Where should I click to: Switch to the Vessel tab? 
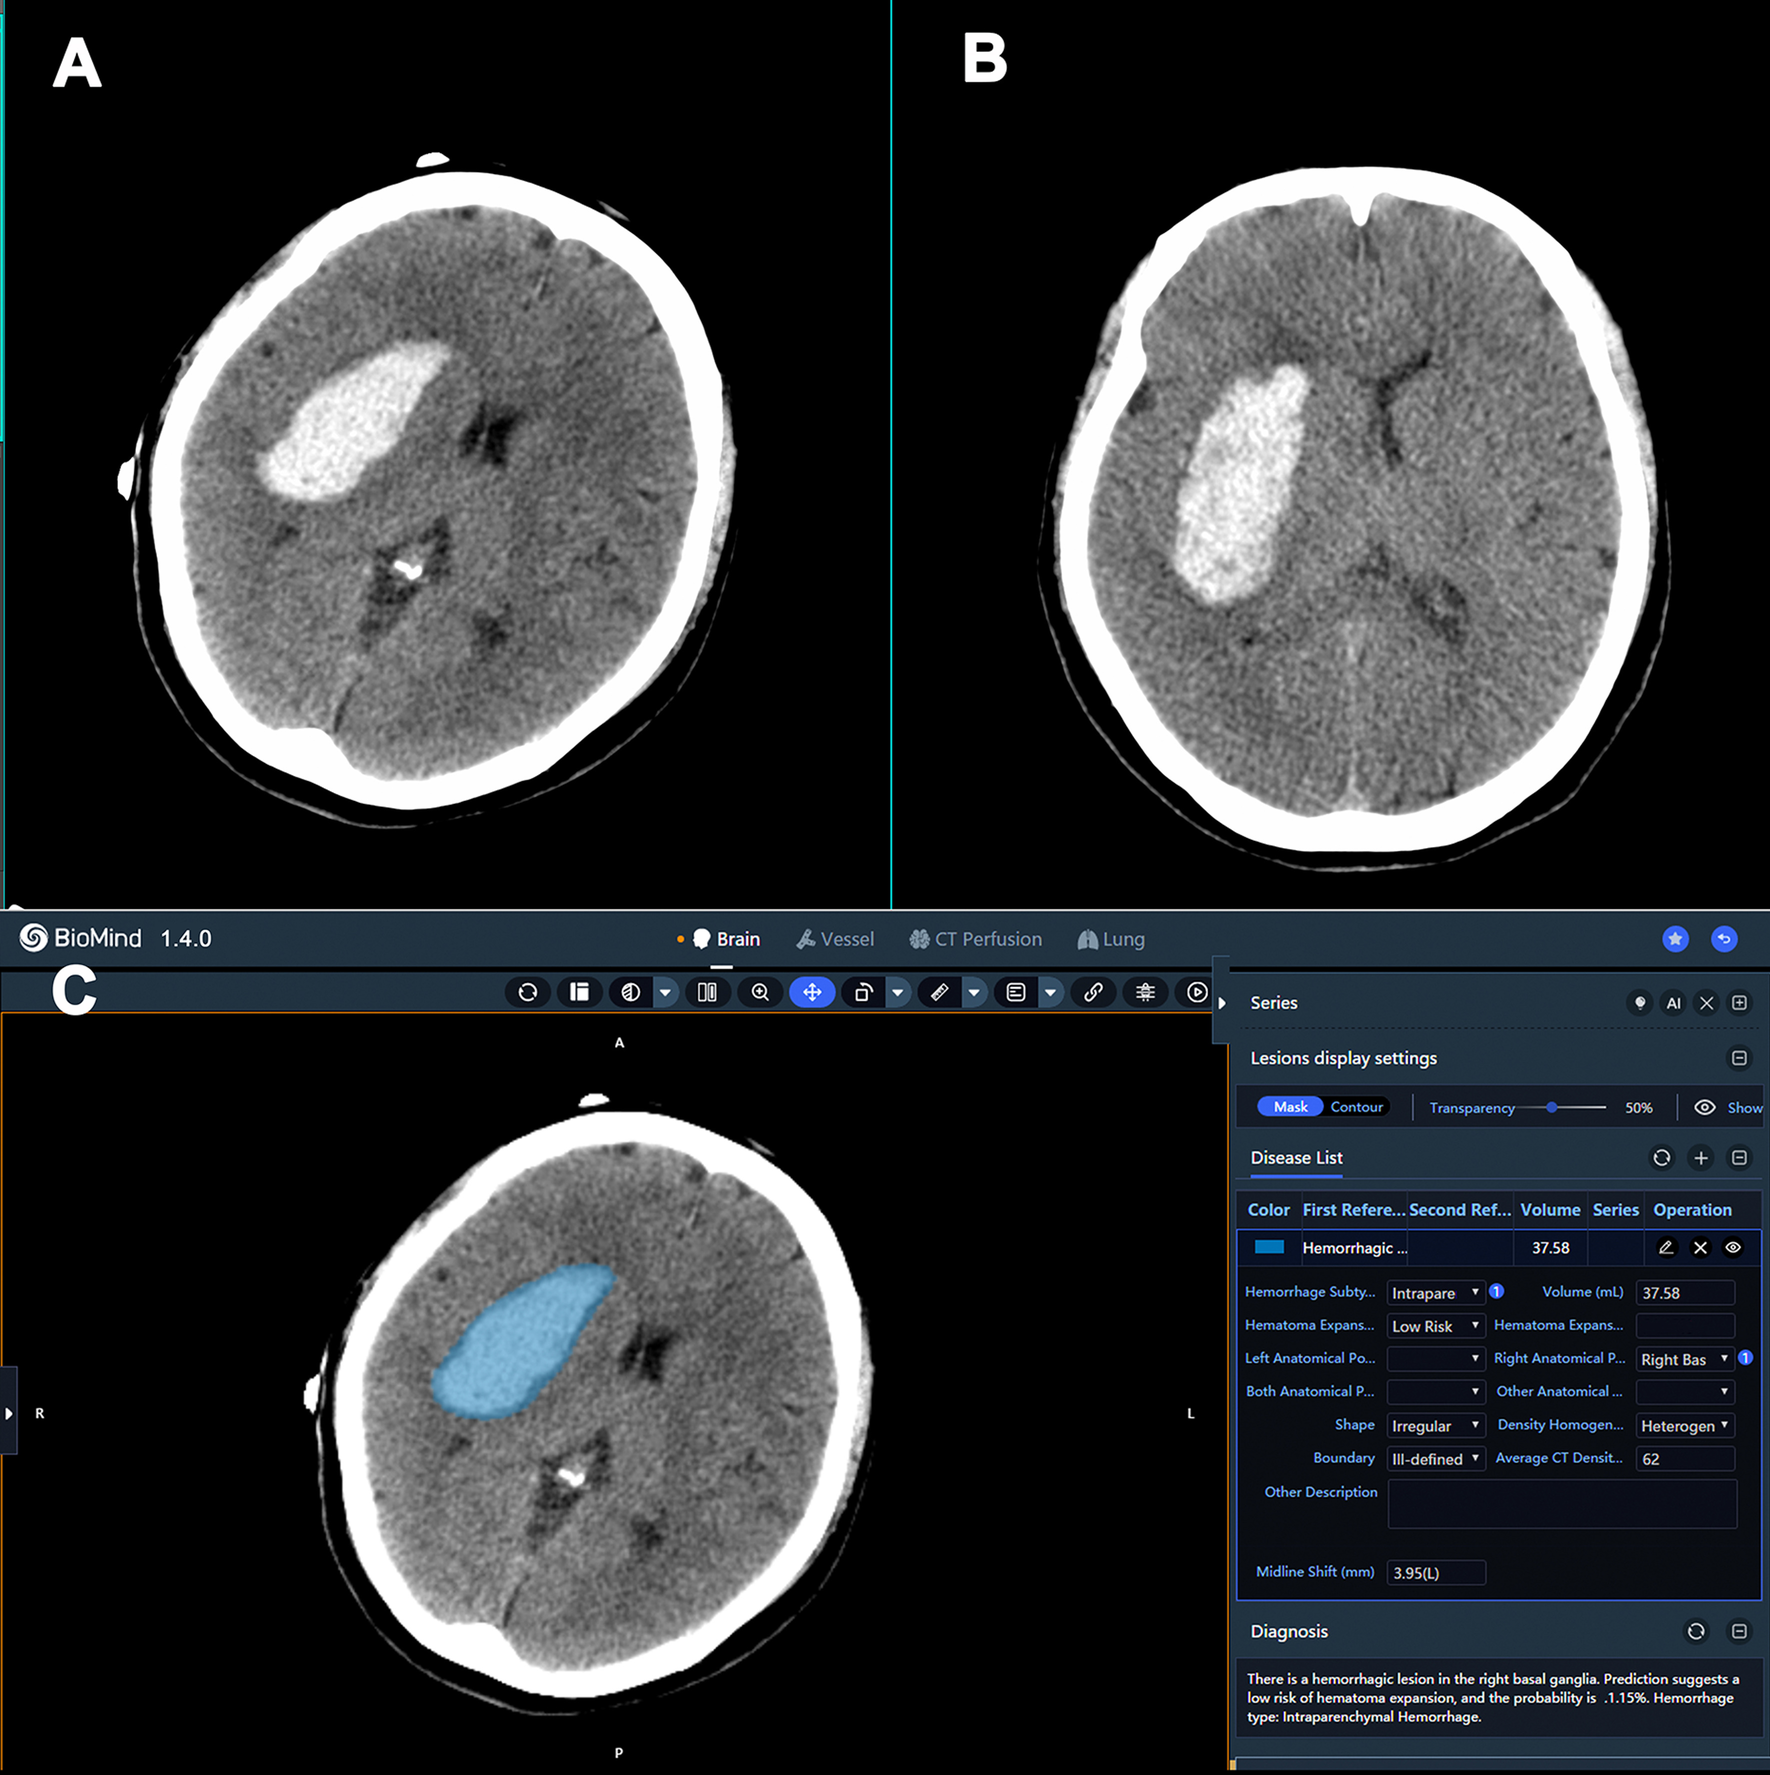click(835, 939)
